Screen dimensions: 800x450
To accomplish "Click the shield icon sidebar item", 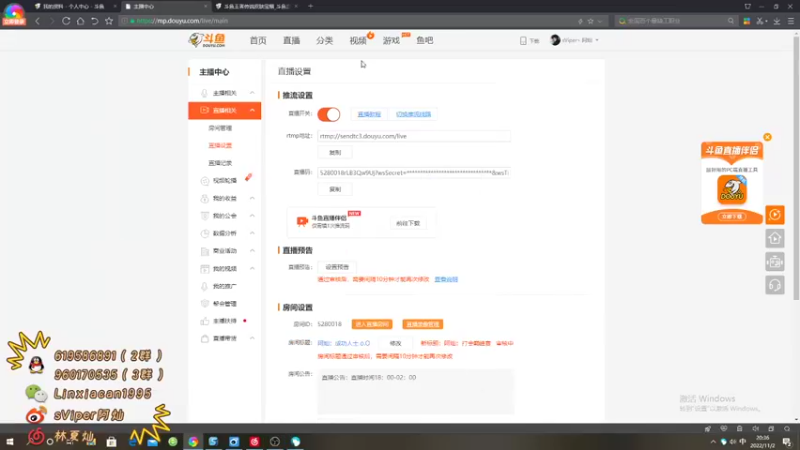I will (205, 304).
